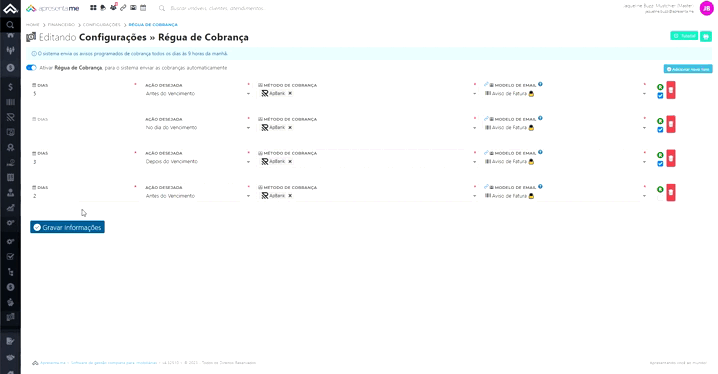
Task: Click the Dias field containing 2
Action: [85, 196]
